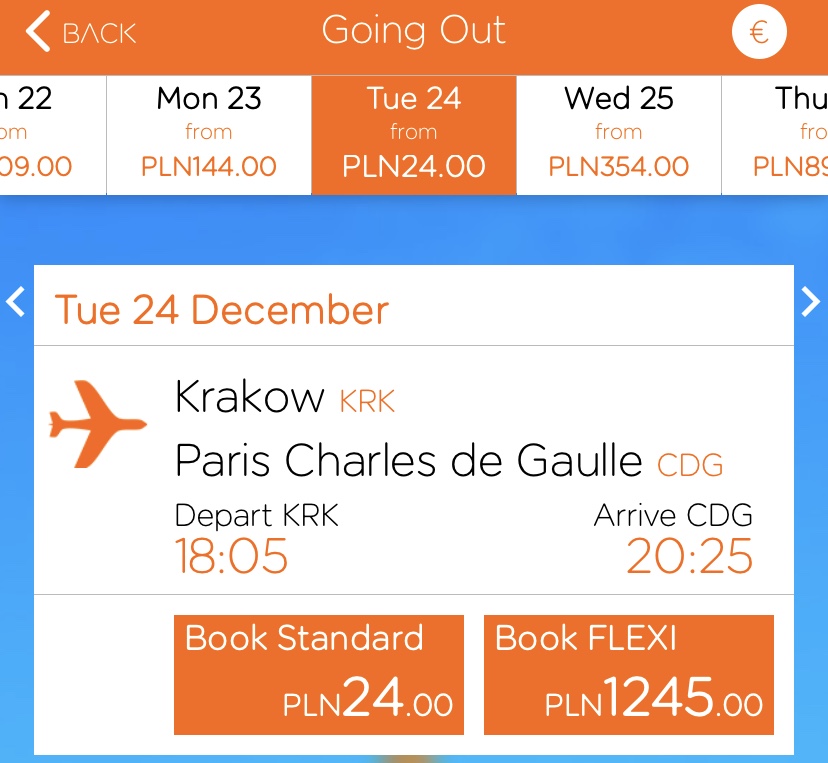
Task: Select the Tue 24 date tab
Action: [413, 135]
